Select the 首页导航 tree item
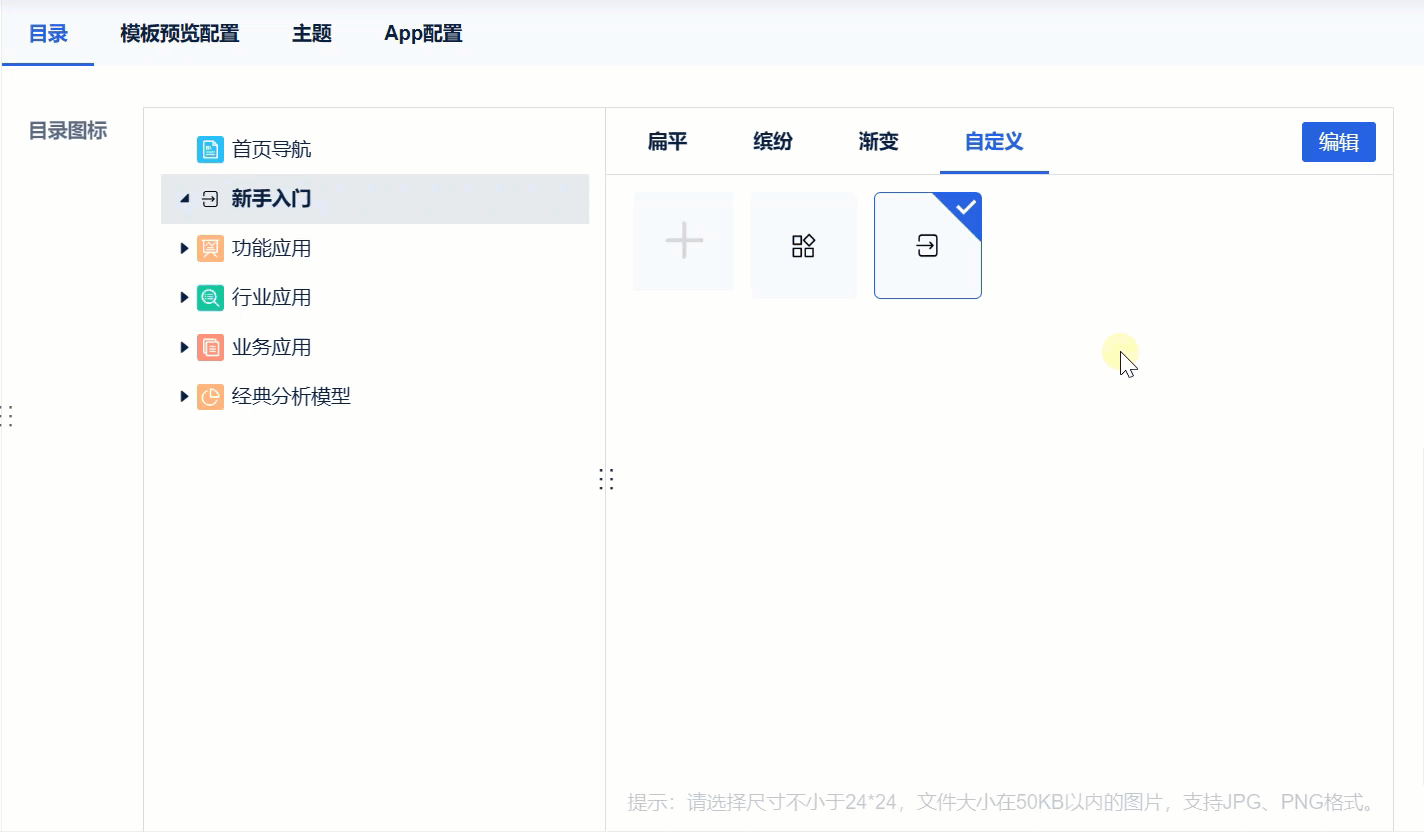This screenshot has width=1424, height=832. pos(272,149)
